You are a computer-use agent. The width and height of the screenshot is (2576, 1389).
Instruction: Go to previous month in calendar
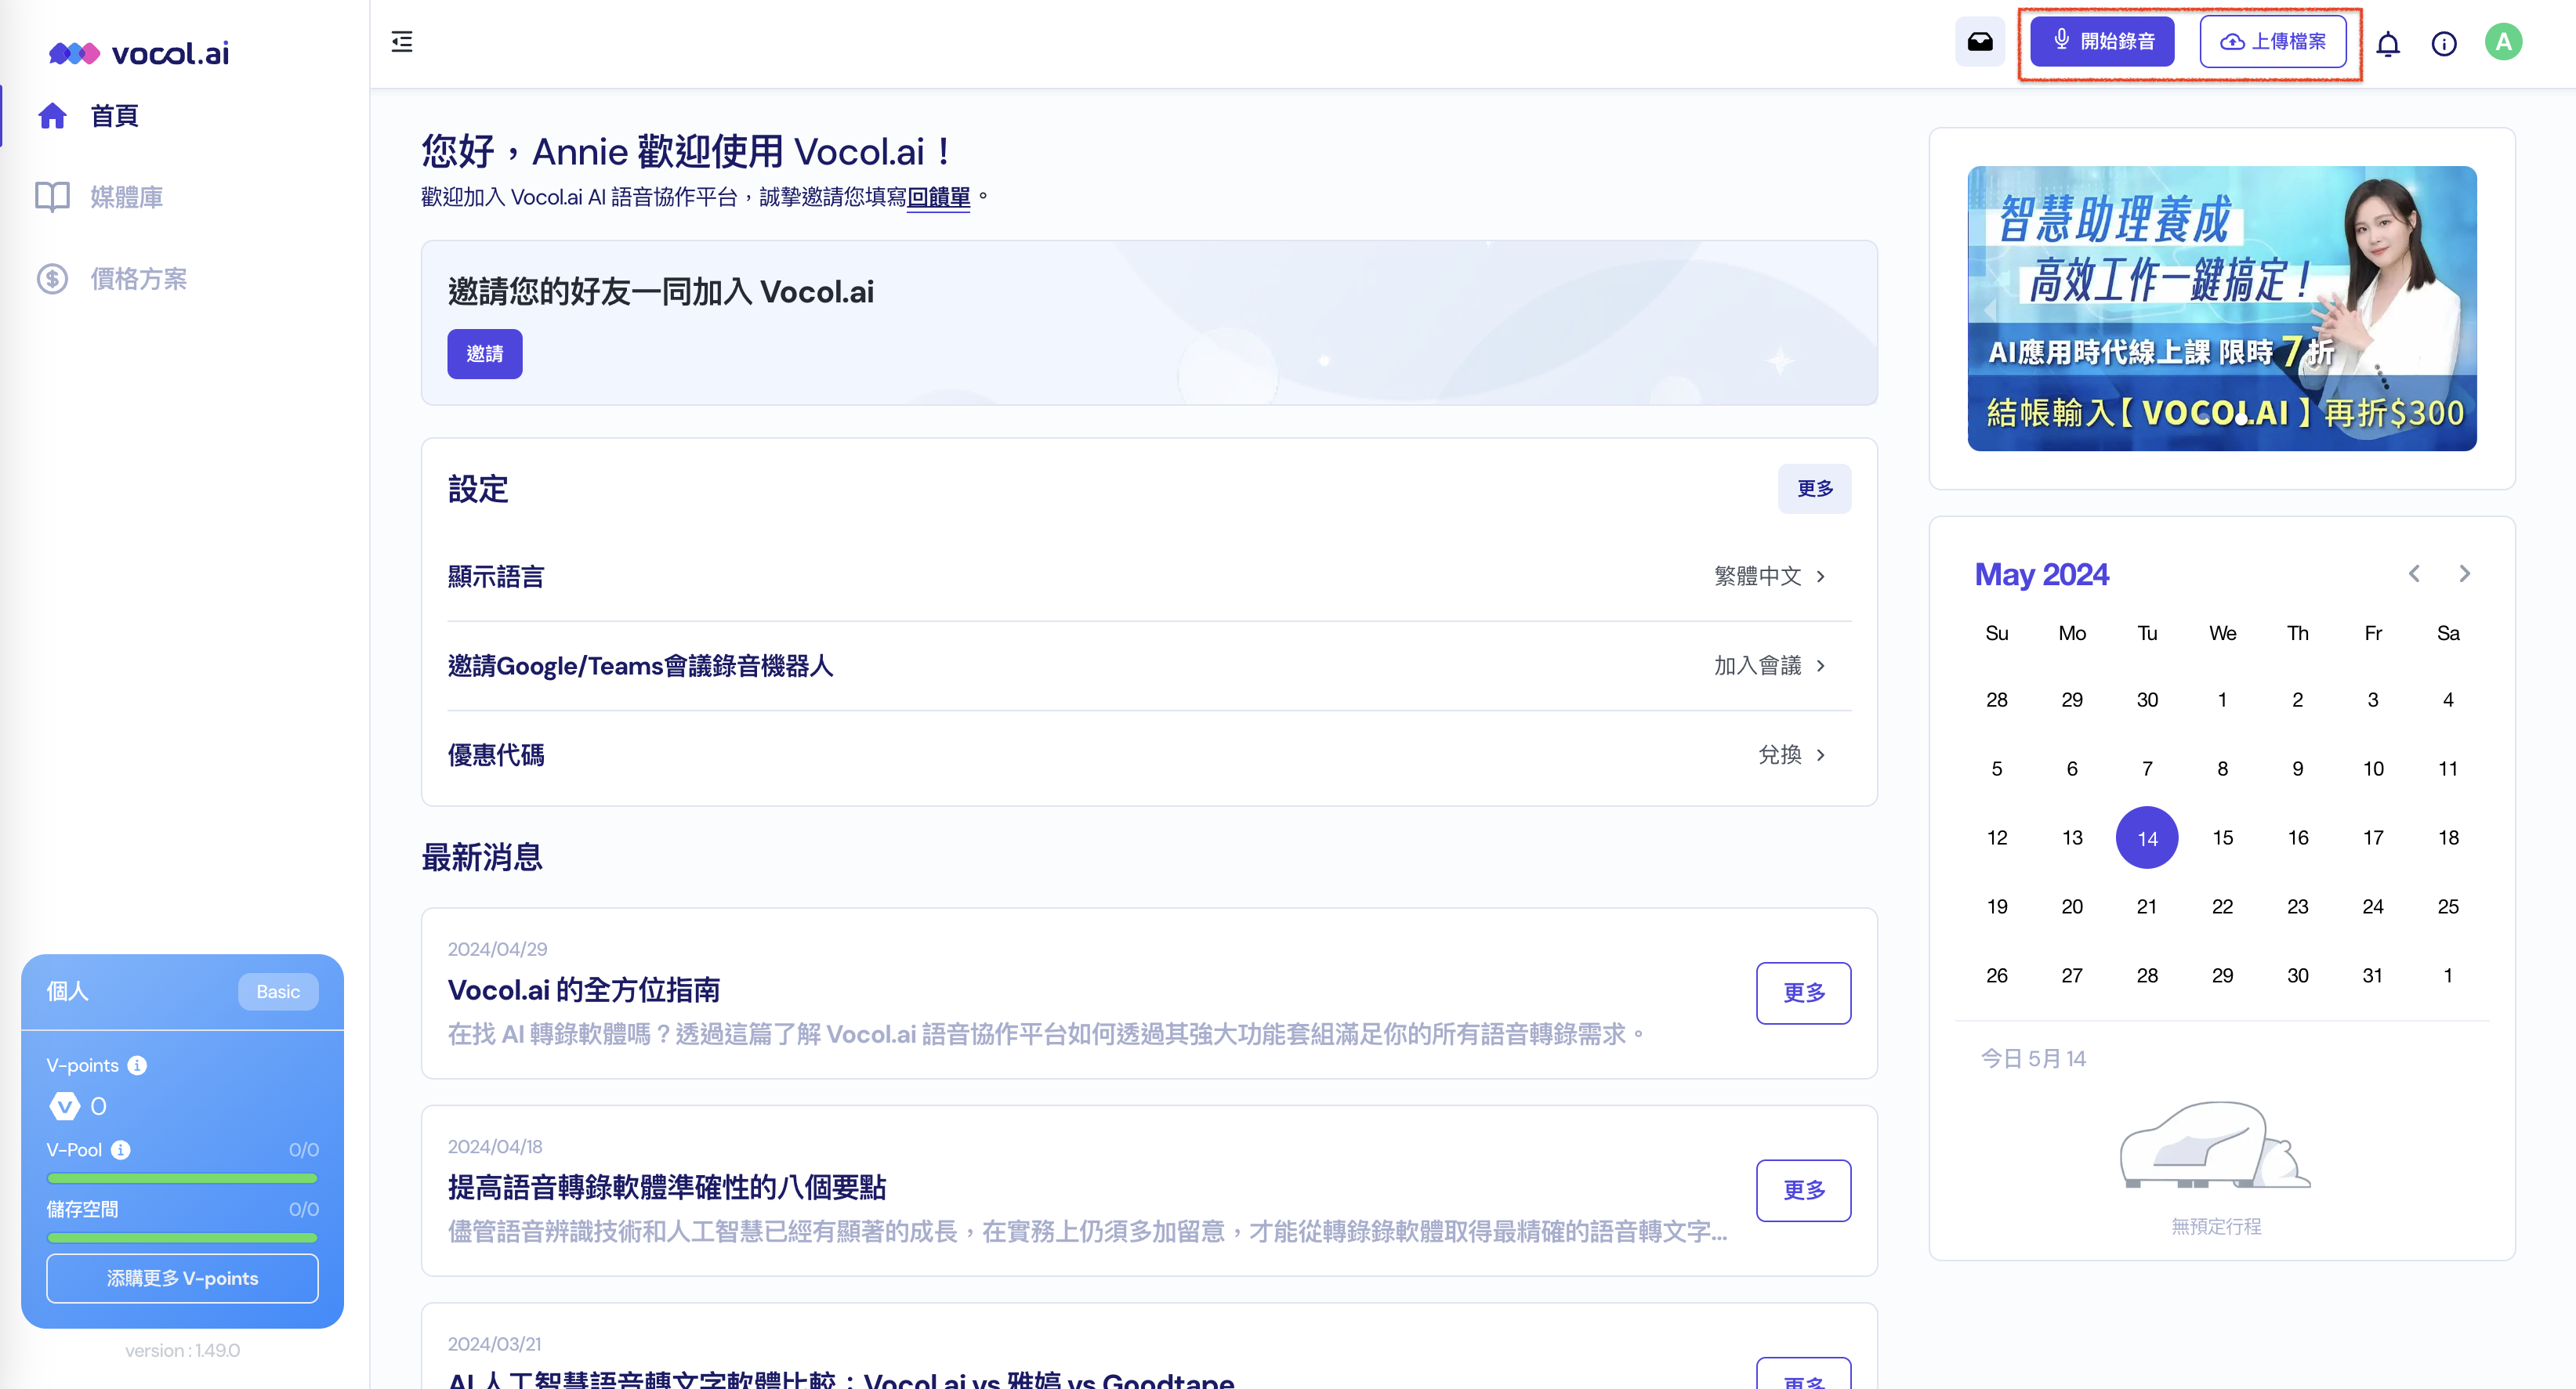tap(2414, 573)
